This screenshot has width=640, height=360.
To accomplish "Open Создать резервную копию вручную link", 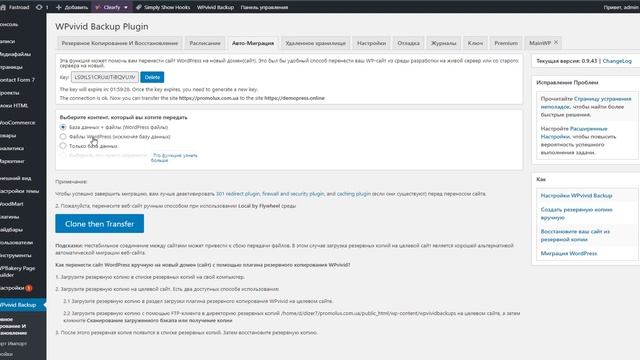I will [x=576, y=213].
